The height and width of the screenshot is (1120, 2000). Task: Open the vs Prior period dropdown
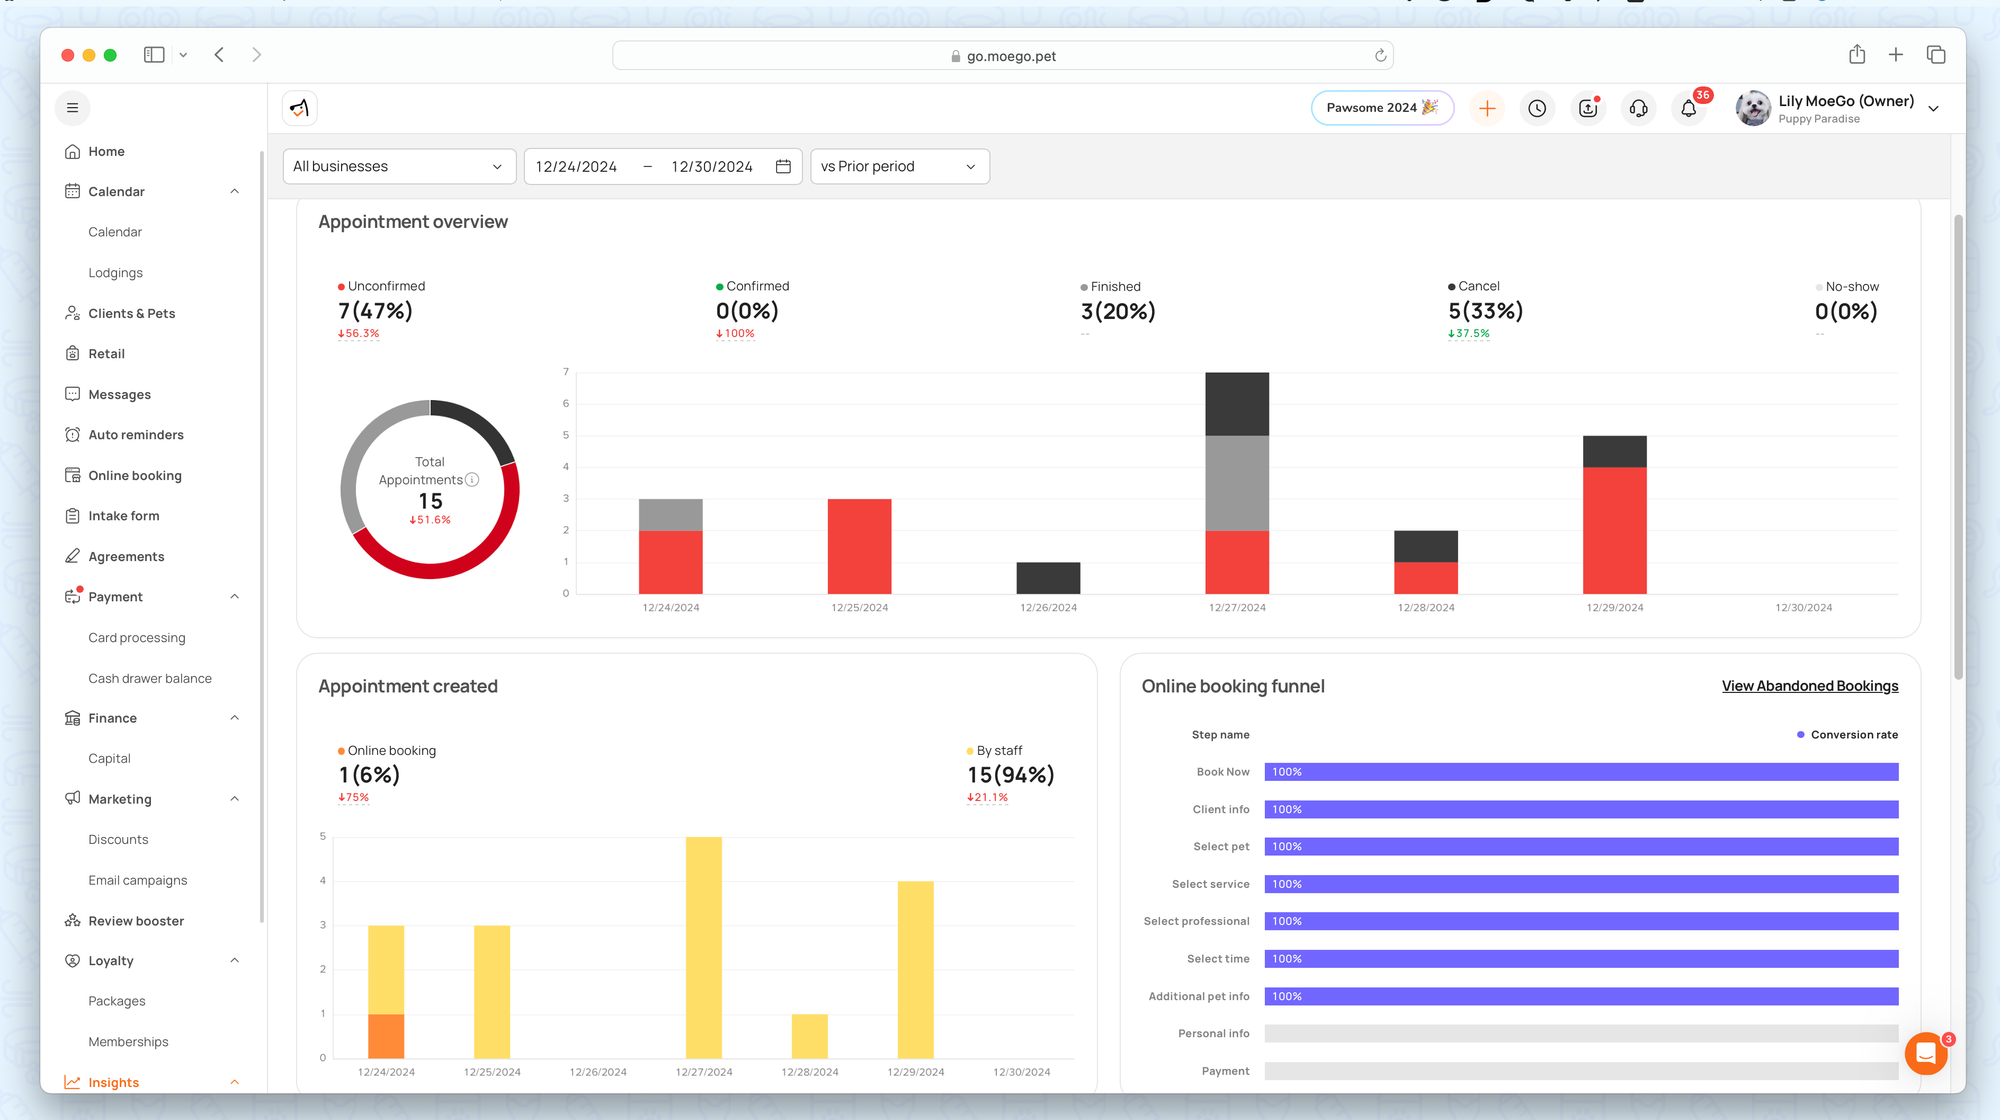tap(899, 166)
